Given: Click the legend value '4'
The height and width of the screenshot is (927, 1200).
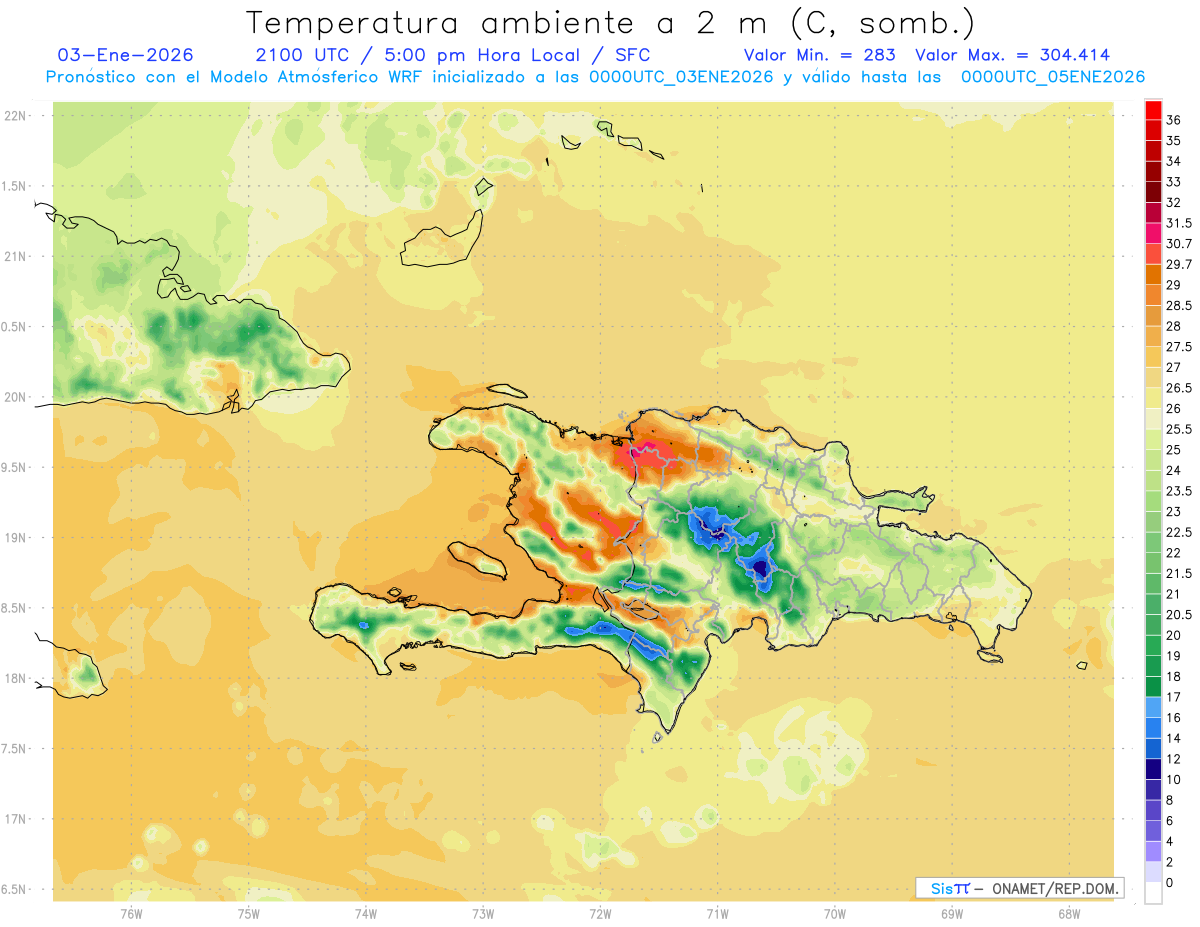Looking at the screenshot, I should 1170,841.
